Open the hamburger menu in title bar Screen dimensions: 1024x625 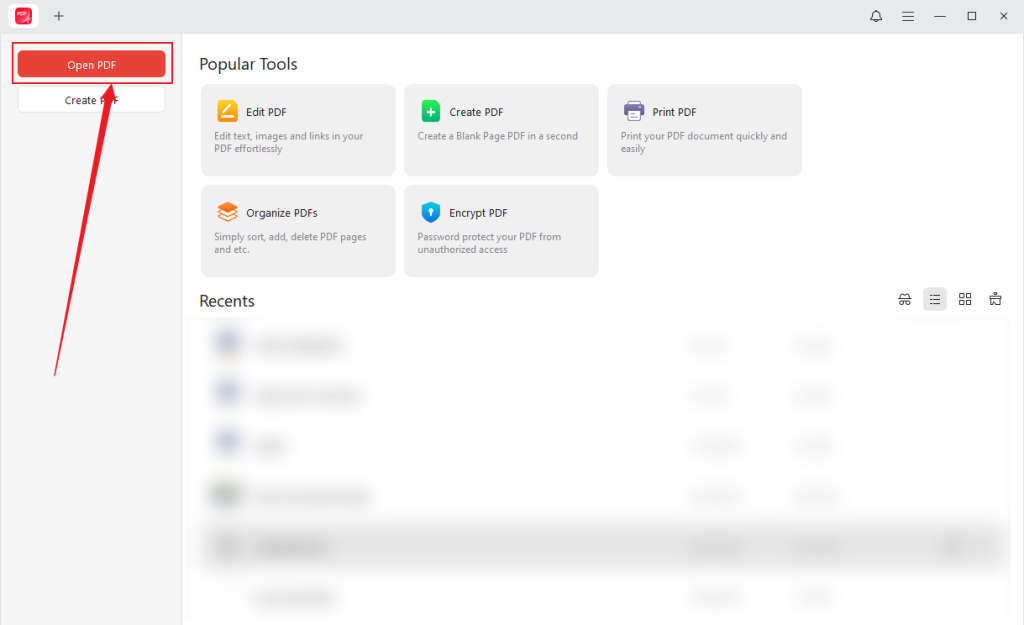908,16
